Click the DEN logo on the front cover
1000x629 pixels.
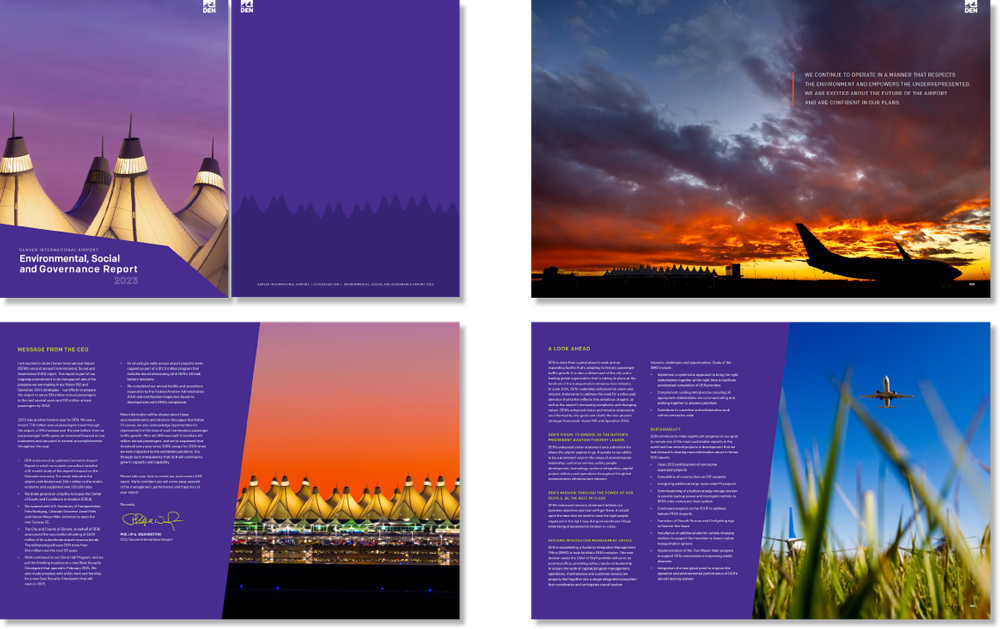tap(209, 6)
